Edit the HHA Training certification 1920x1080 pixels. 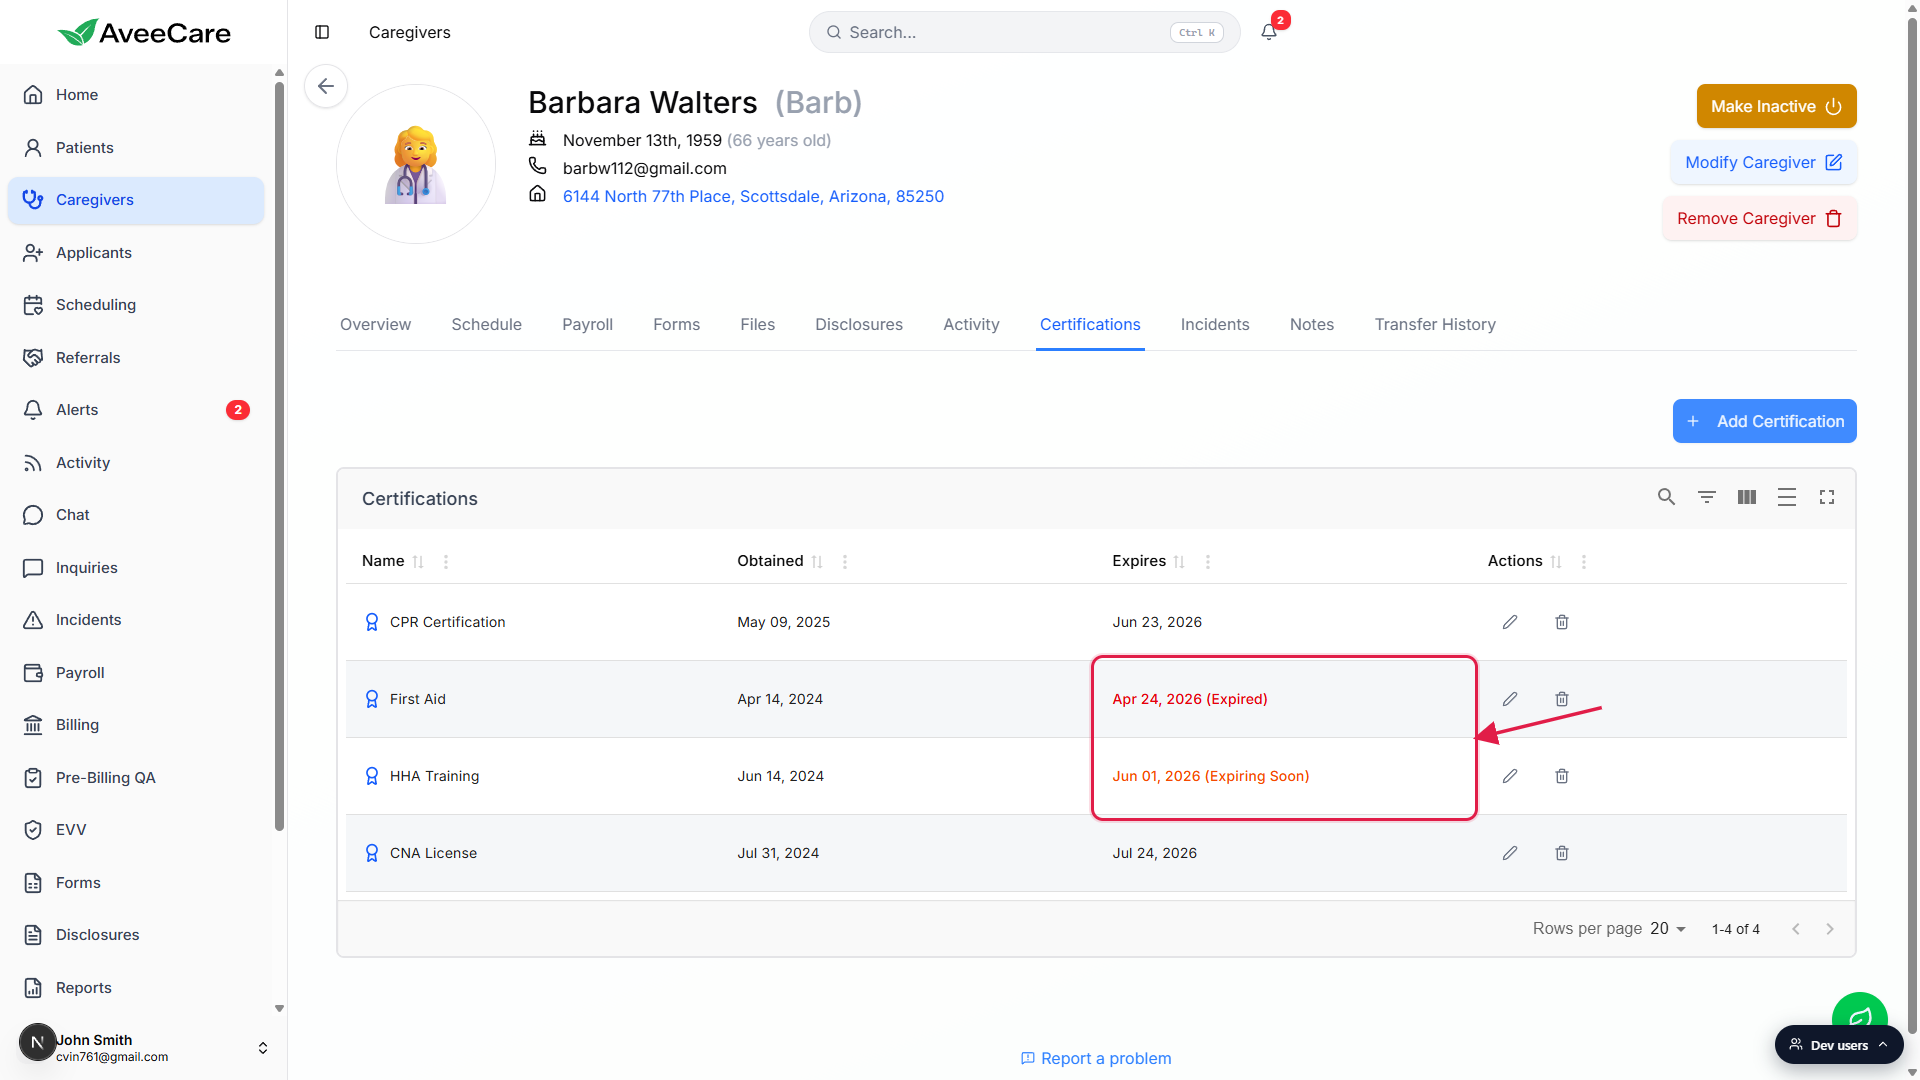pos(1510,776)
